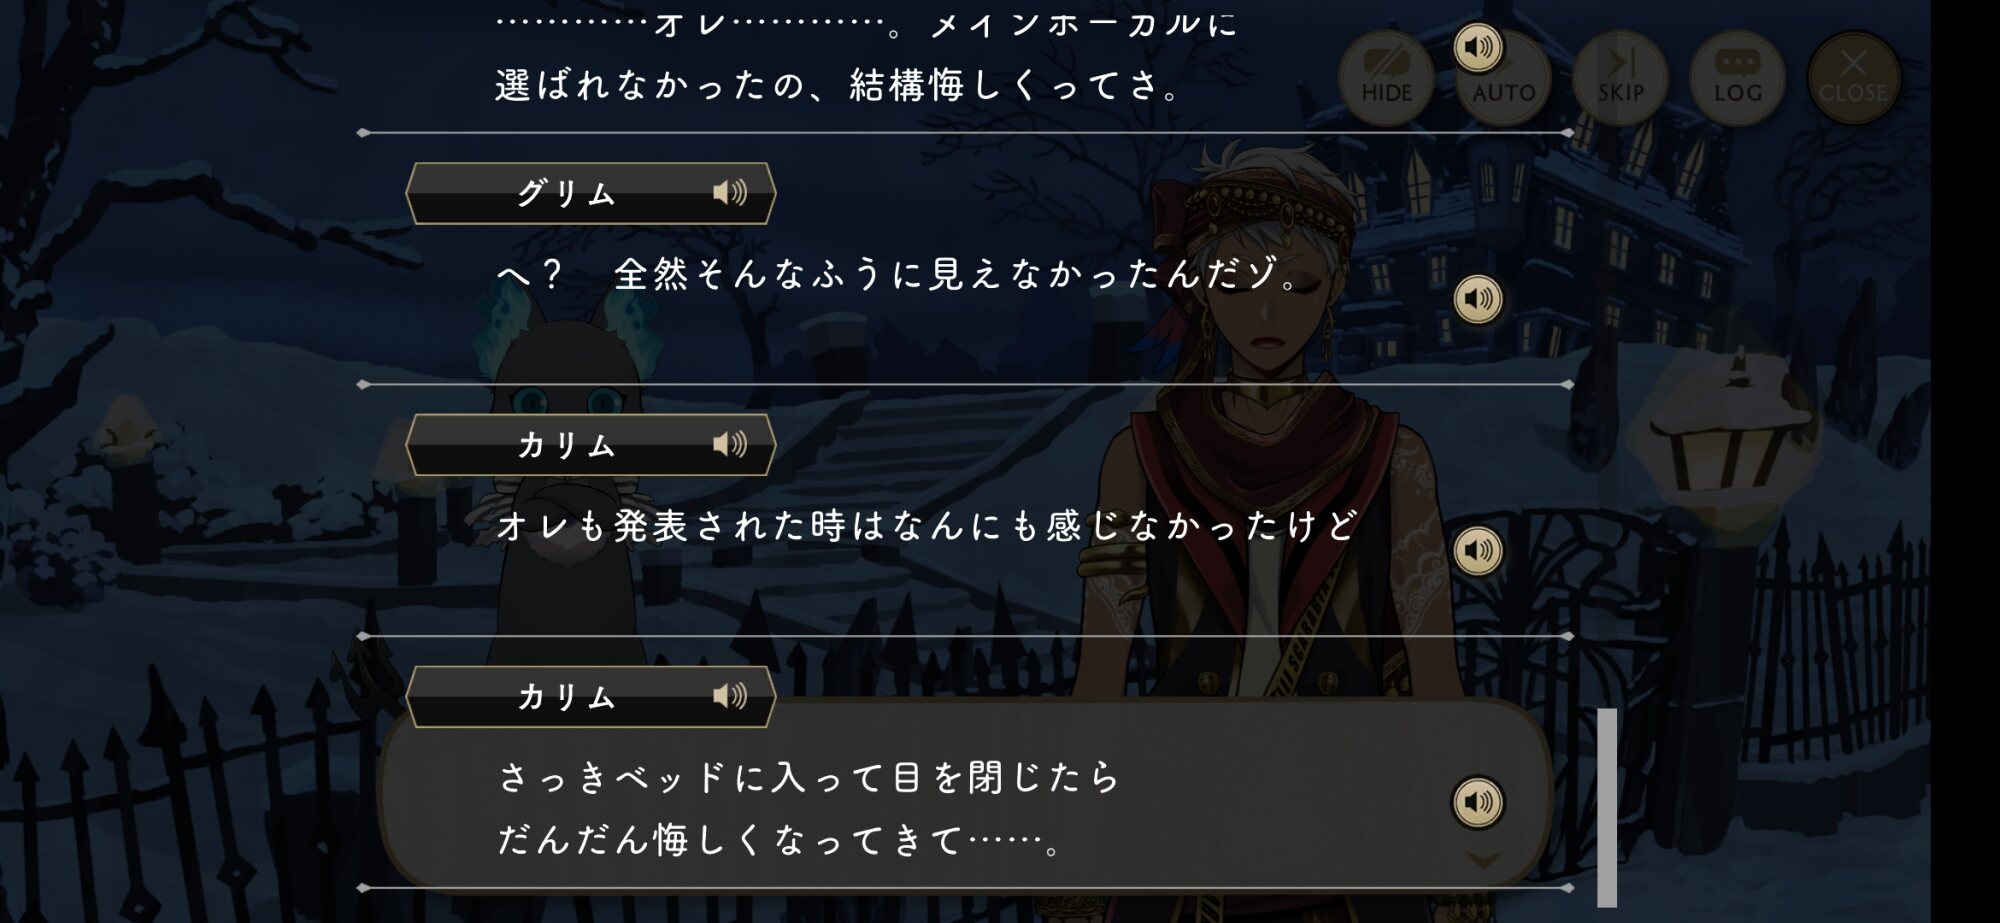Click the さっきベッドに入って dialogue text
The image size is (2000, 923).
(808, 808)
